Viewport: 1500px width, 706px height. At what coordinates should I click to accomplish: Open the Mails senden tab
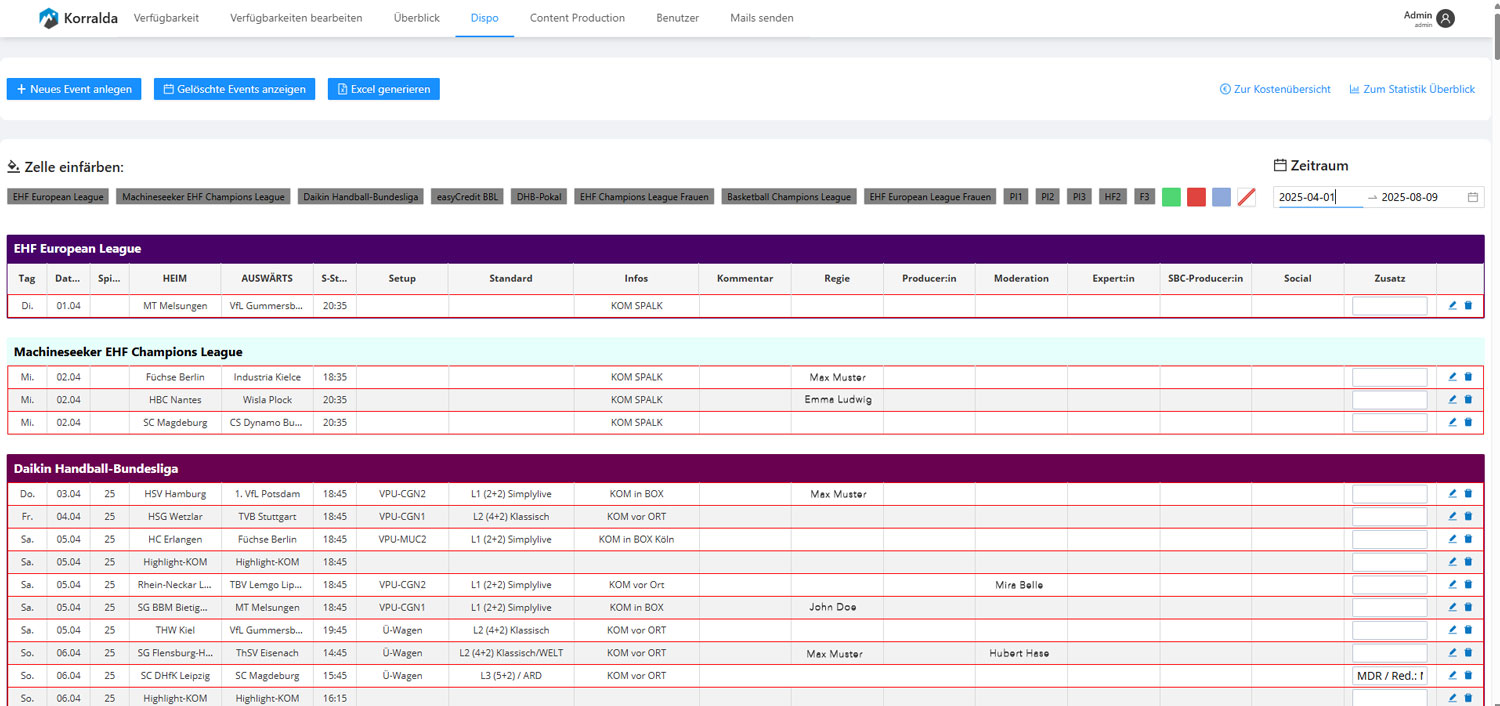tap(762, 18)
